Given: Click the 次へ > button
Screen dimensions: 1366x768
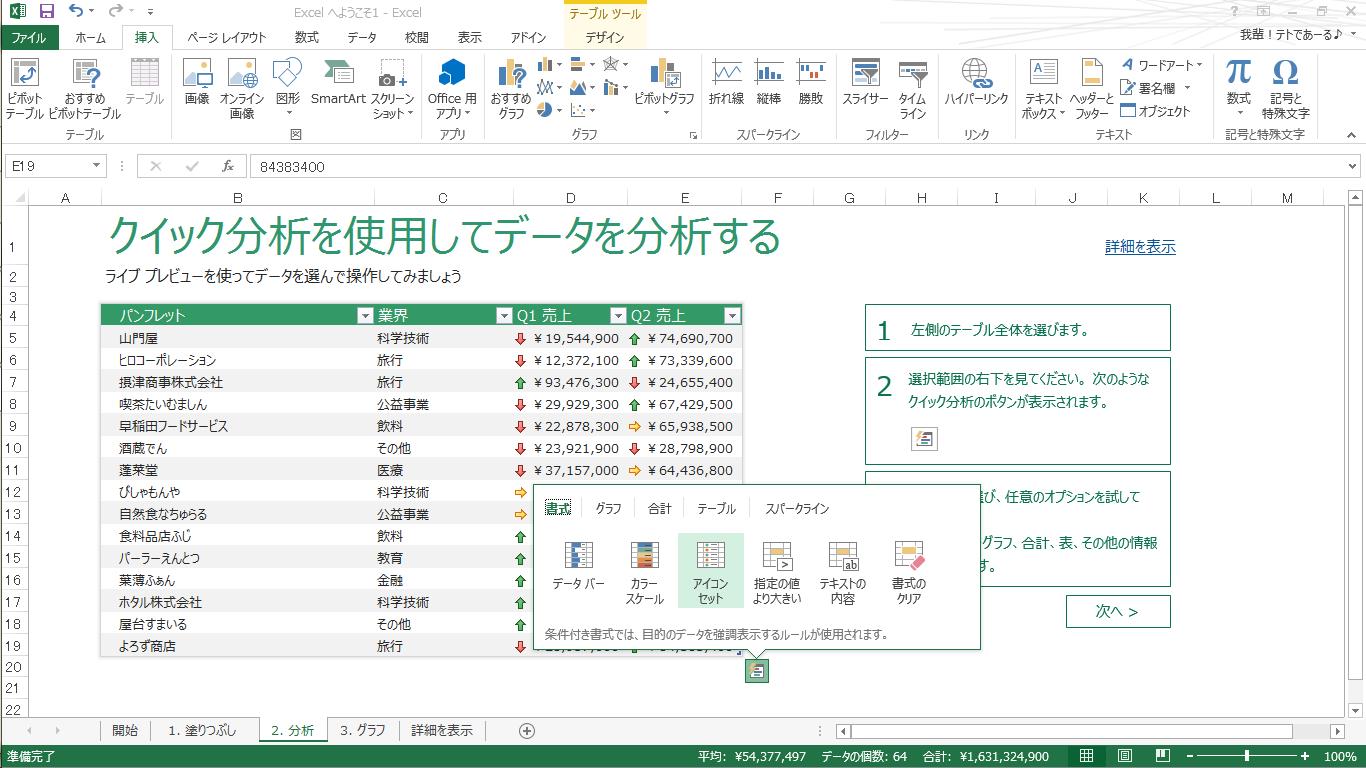Looking at the screenshot, I should 1117,612.
